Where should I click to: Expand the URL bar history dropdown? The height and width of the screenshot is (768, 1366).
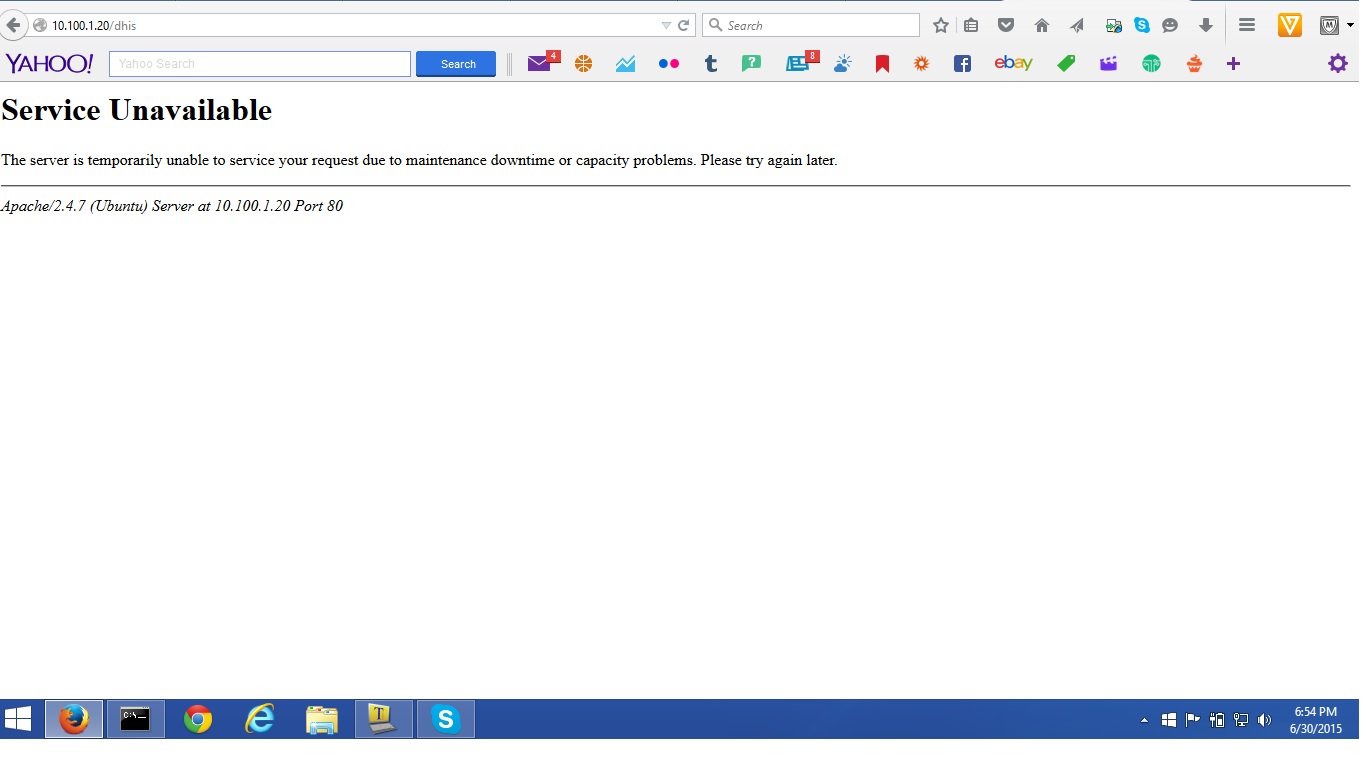coord(666,26)
